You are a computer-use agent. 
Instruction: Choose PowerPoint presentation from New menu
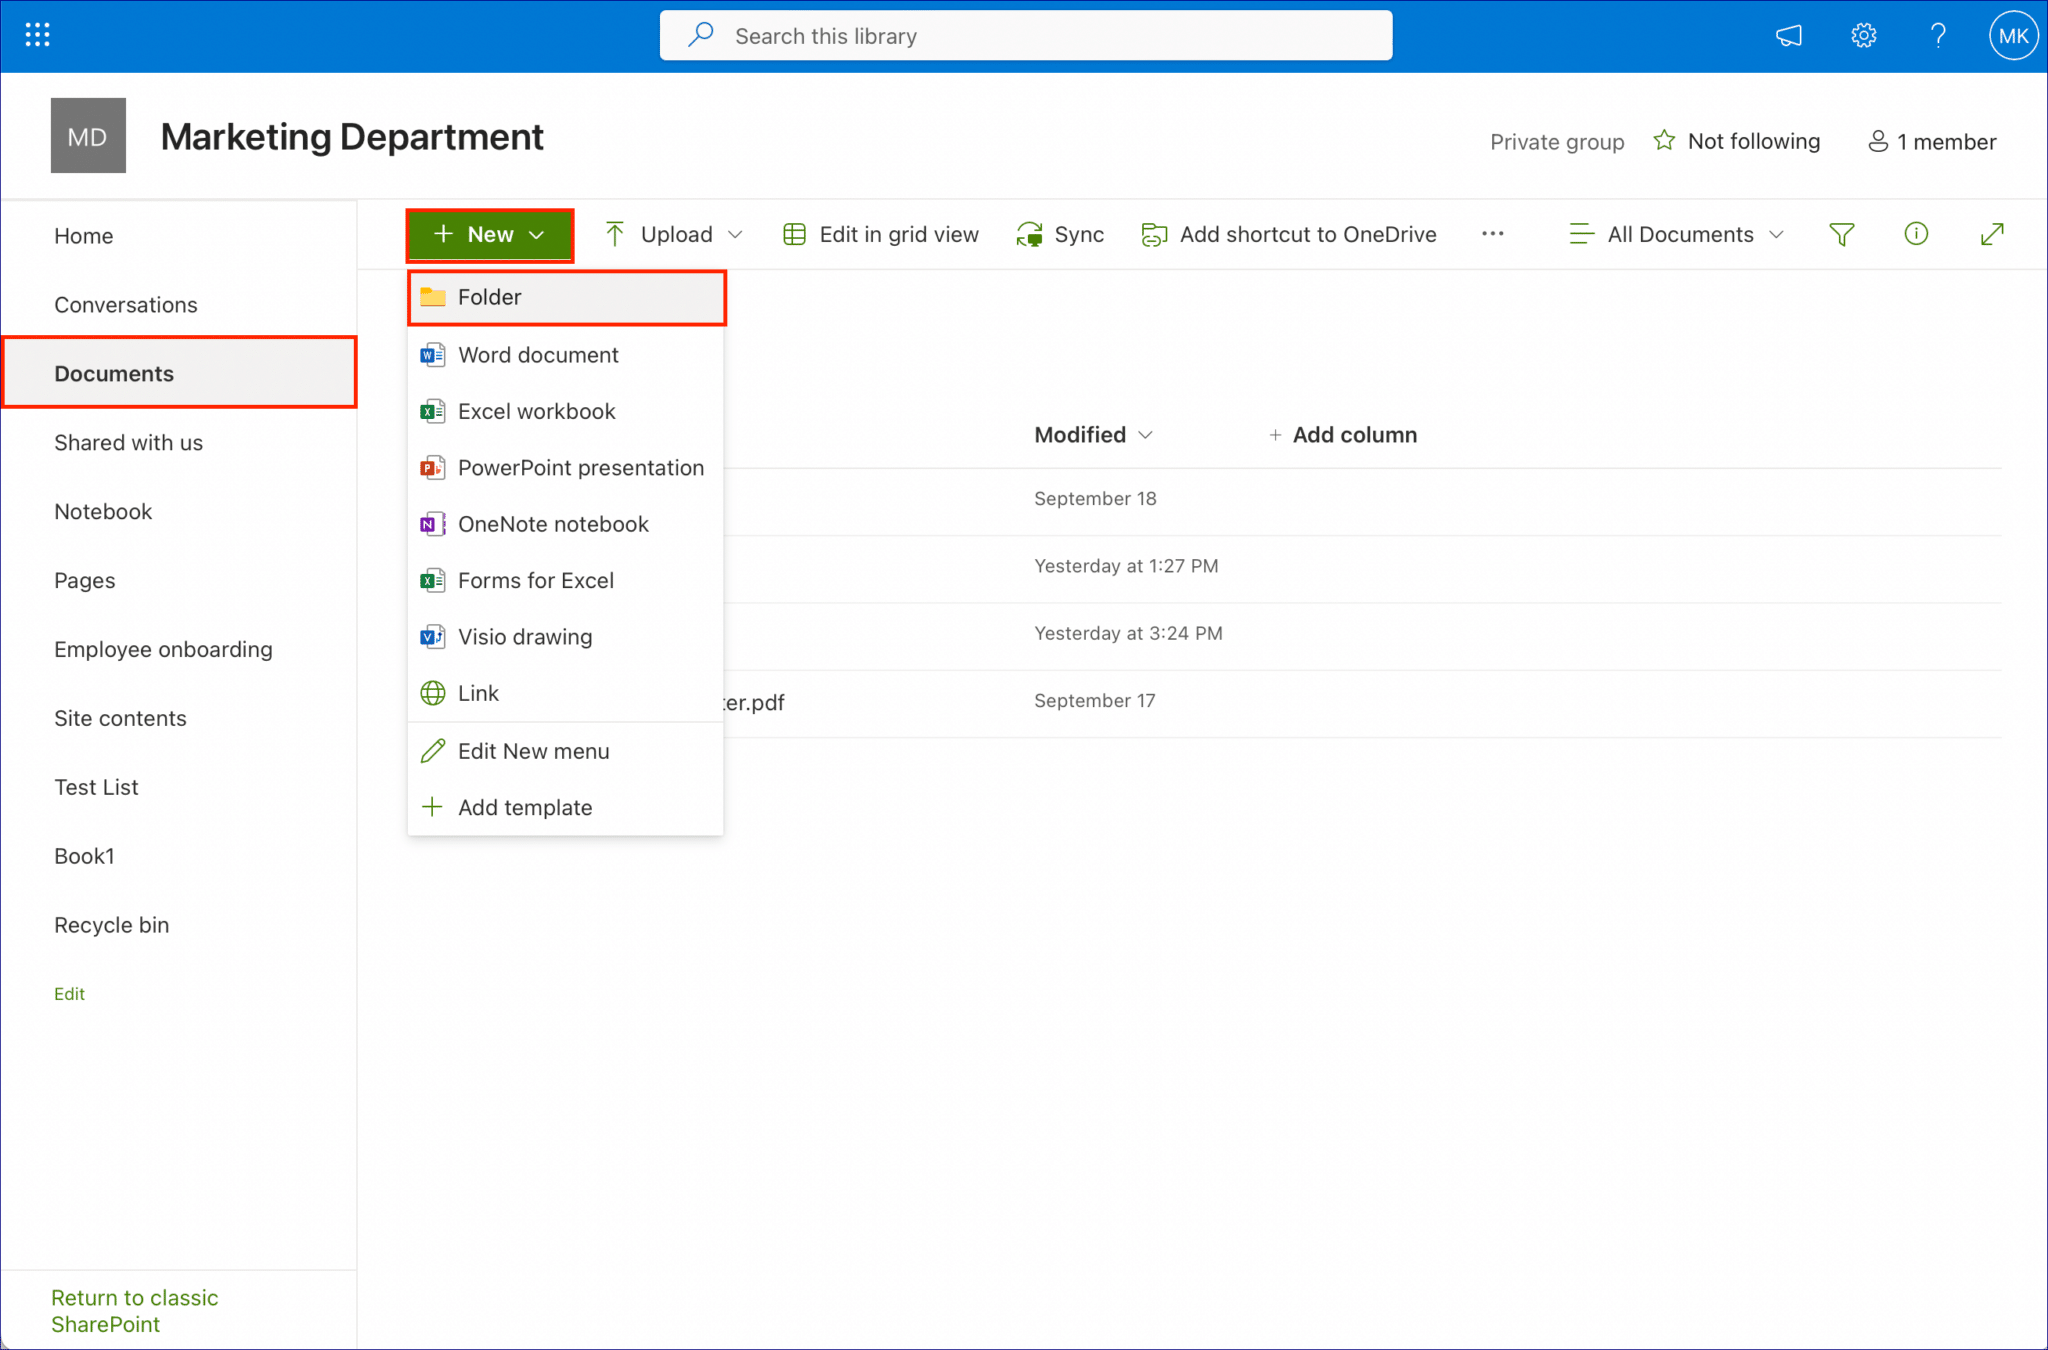580,467
